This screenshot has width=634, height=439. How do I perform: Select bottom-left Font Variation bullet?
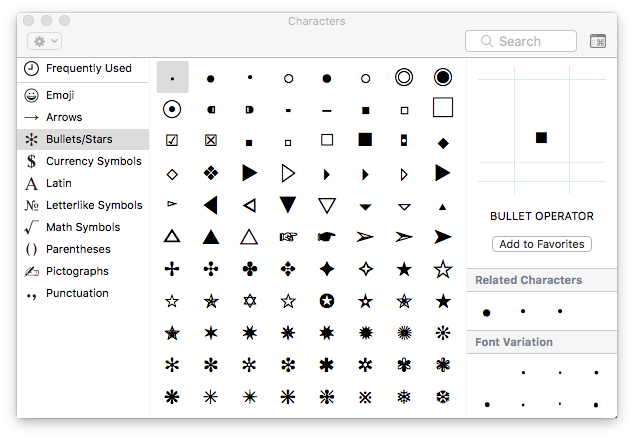click(487, 405)
